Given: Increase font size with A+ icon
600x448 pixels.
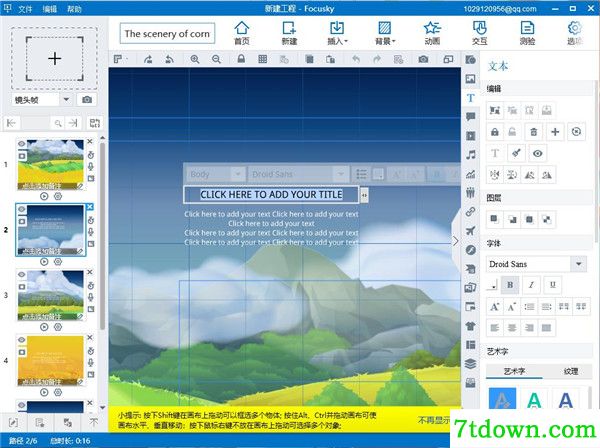Looking at the screenshot, I should (x=494, y=306).
